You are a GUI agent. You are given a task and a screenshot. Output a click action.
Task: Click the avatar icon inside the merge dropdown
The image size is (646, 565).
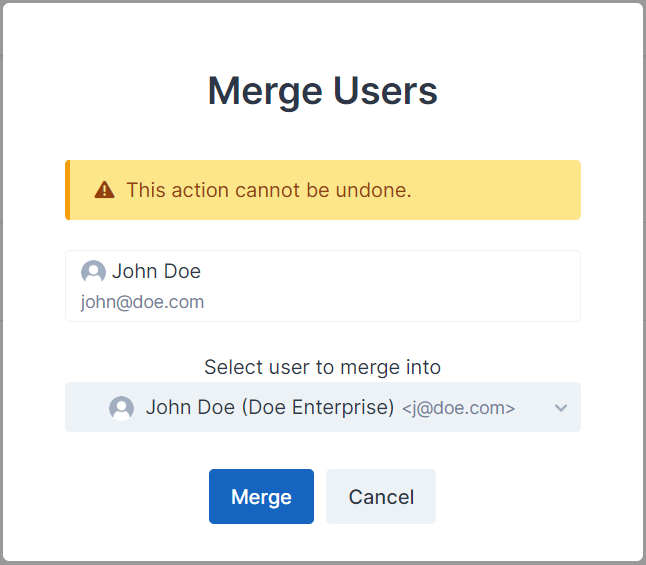point(121,408)
